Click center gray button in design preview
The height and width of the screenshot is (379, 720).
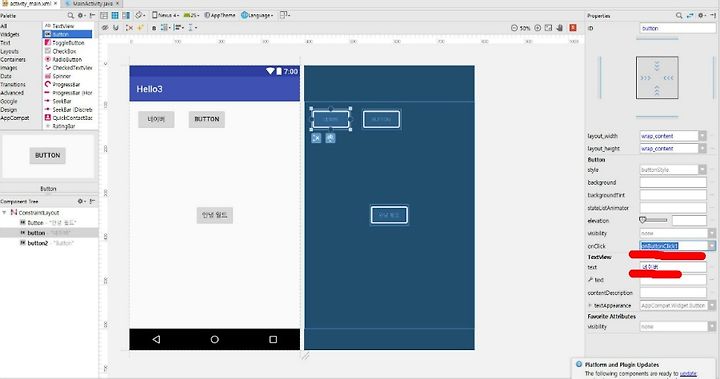tap(215, 215)
